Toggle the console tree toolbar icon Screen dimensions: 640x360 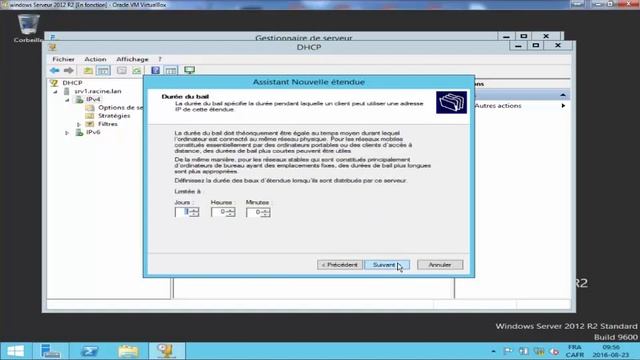pyautogui.click(x=103, y=71)
